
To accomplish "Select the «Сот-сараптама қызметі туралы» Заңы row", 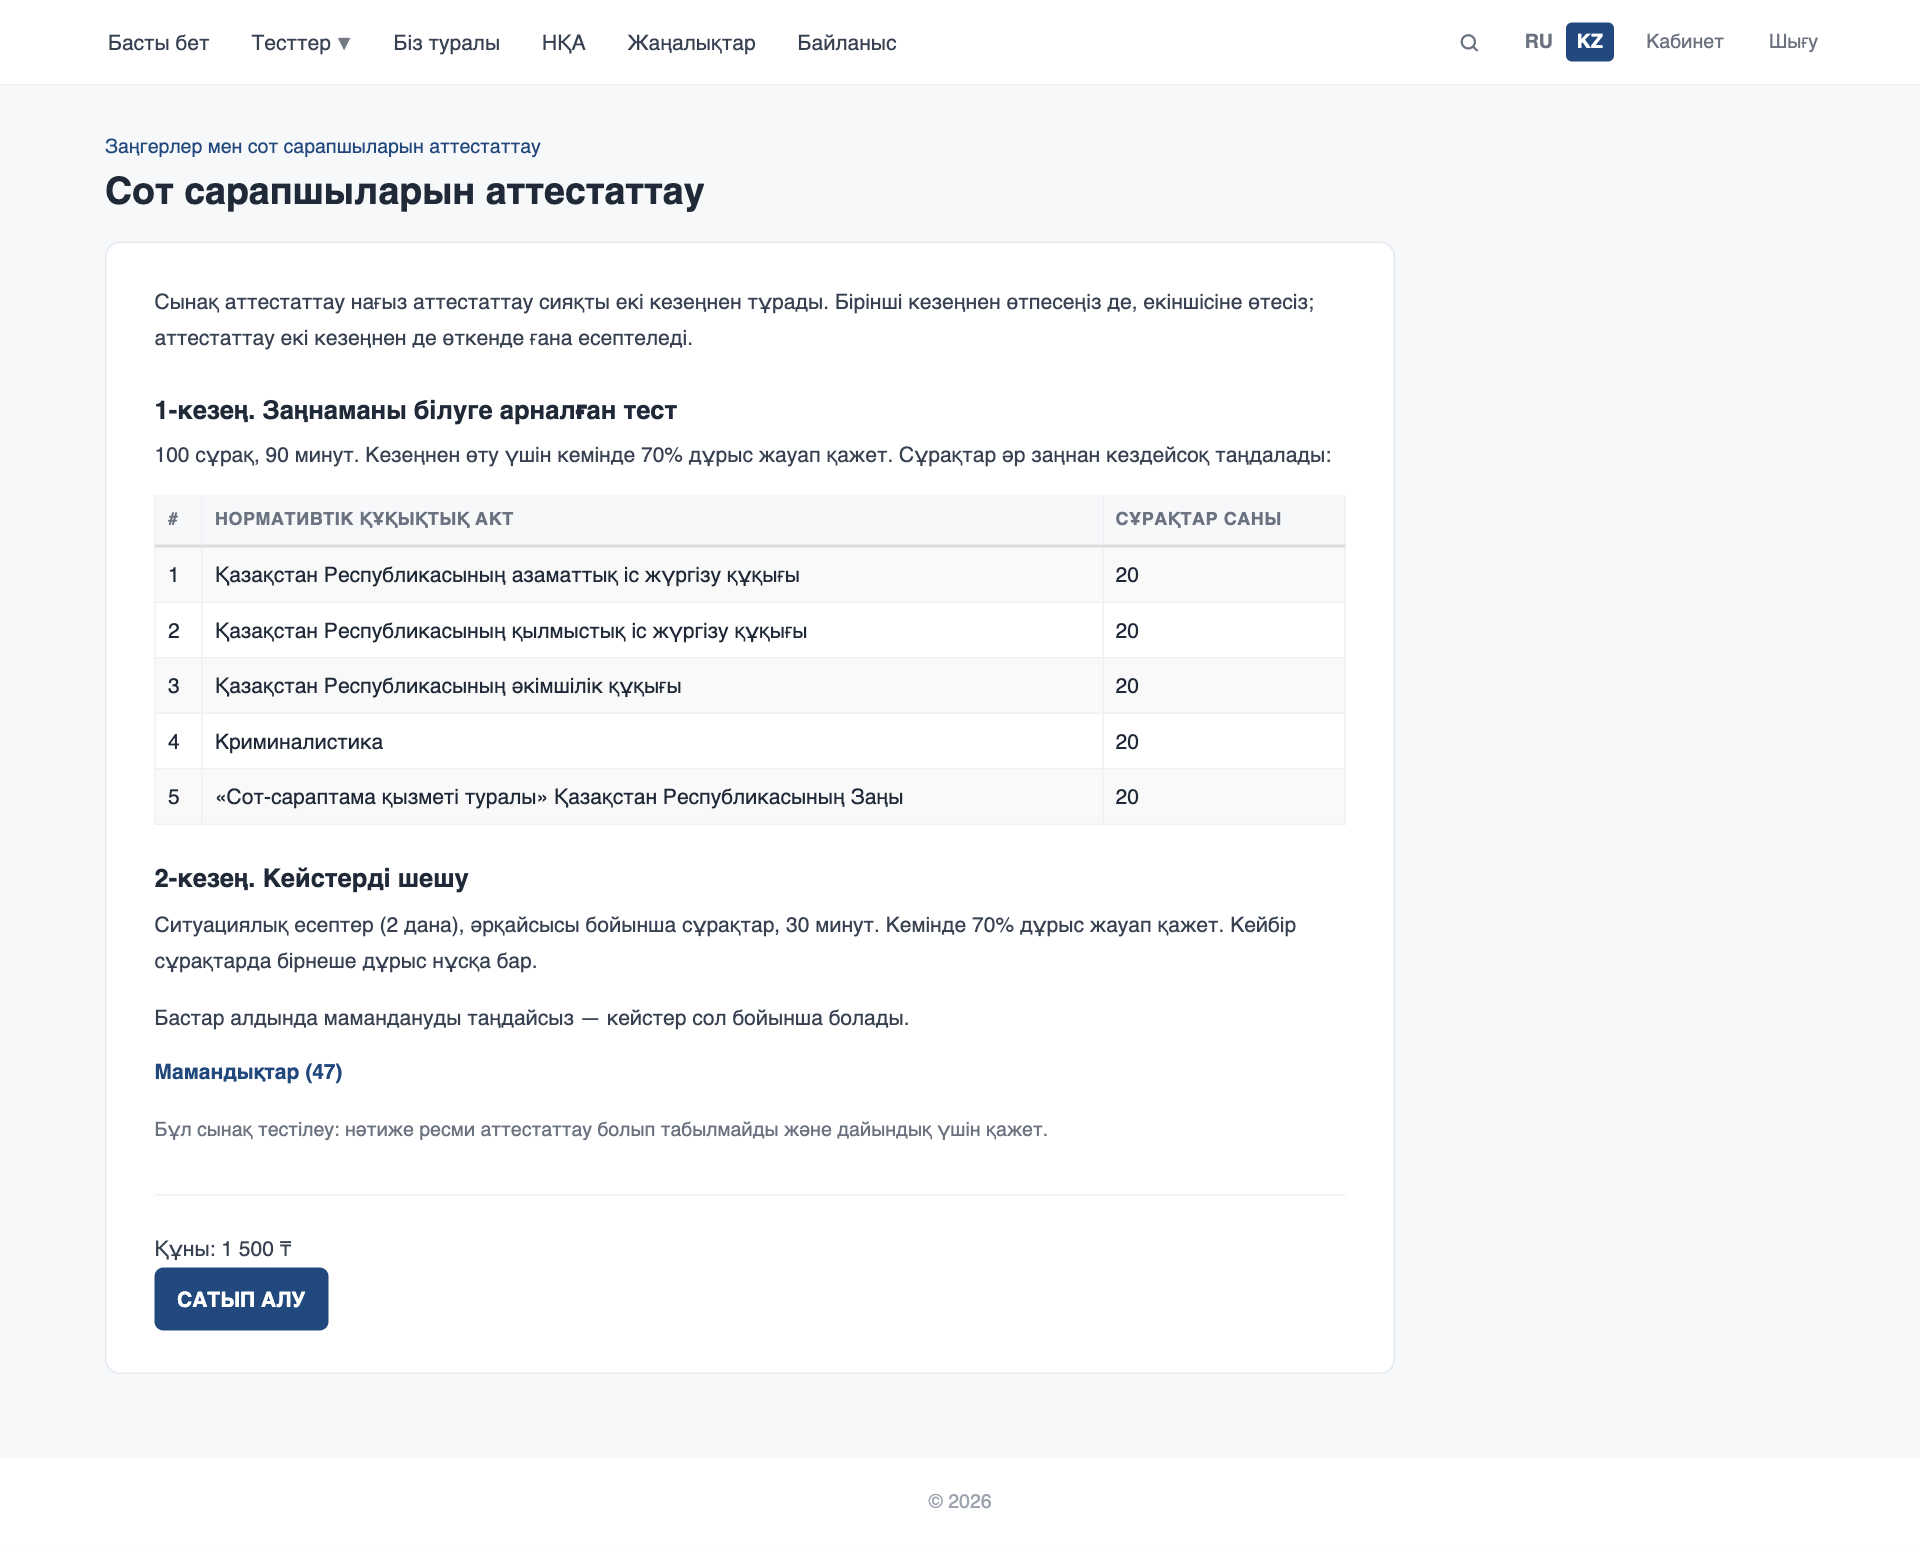I will (750, 797).
